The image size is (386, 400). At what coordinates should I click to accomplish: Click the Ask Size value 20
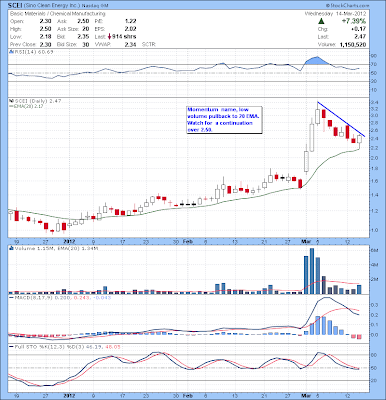point(85,29)
